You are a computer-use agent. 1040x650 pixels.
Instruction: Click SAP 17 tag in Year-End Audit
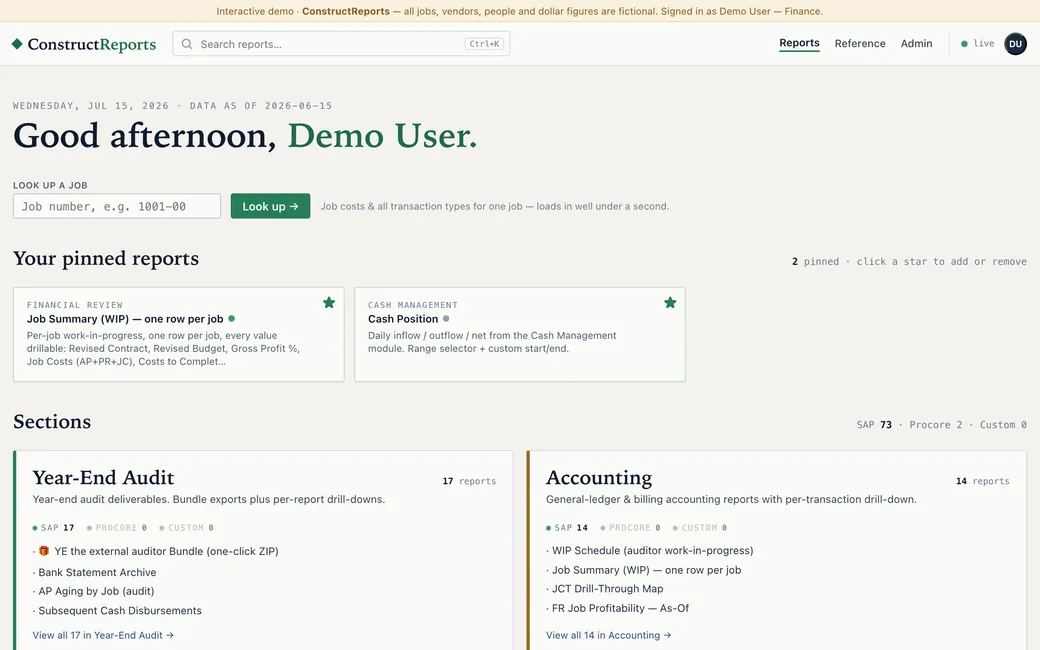coord(53,527)
